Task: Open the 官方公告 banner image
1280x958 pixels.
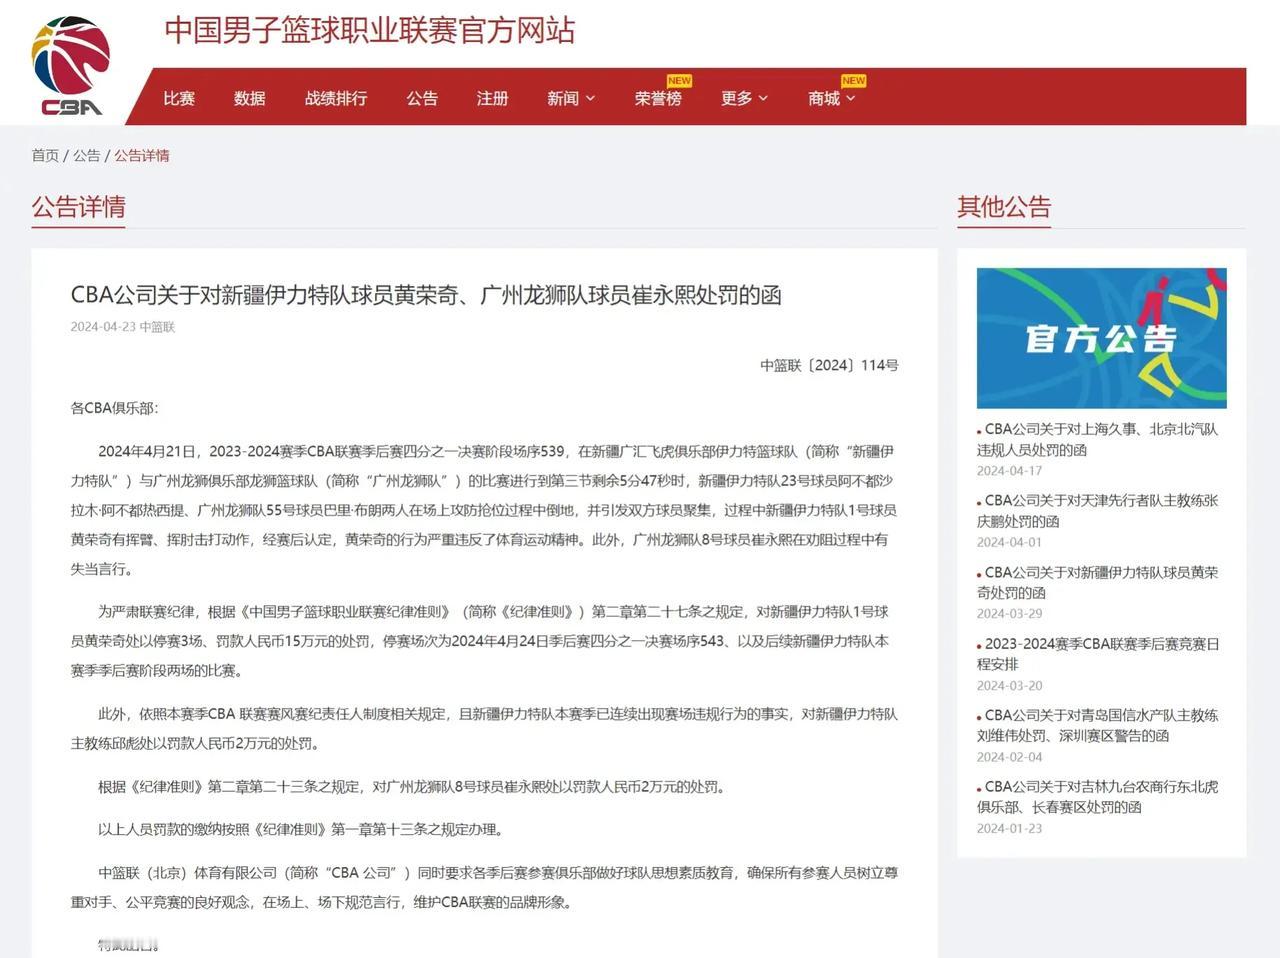Action: coord(1101,338)
